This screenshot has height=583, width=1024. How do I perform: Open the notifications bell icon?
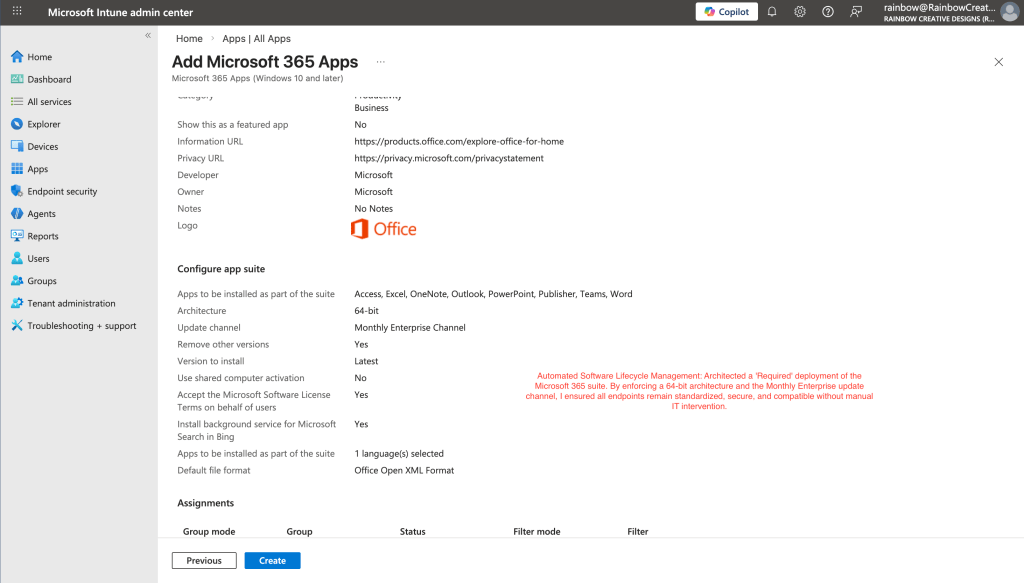tap(772, 12)
